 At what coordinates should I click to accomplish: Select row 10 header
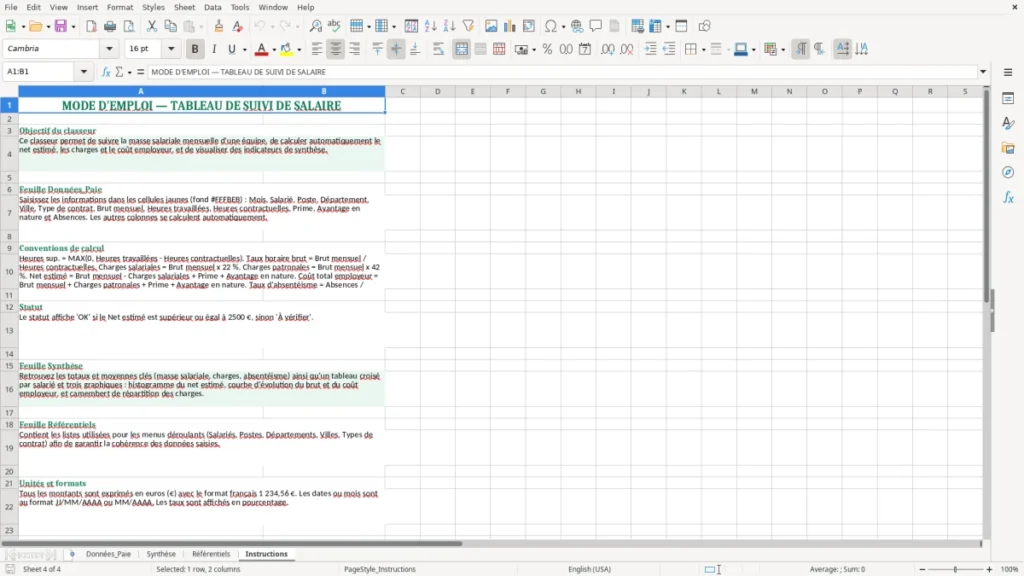pos(9,272)
